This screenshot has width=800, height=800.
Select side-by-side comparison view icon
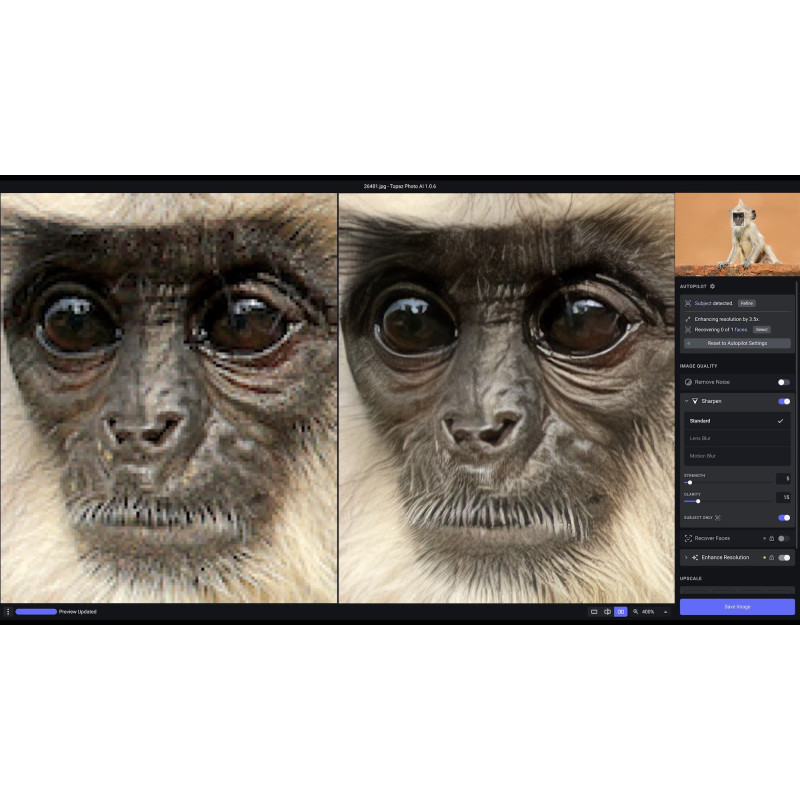pos(620,611)
